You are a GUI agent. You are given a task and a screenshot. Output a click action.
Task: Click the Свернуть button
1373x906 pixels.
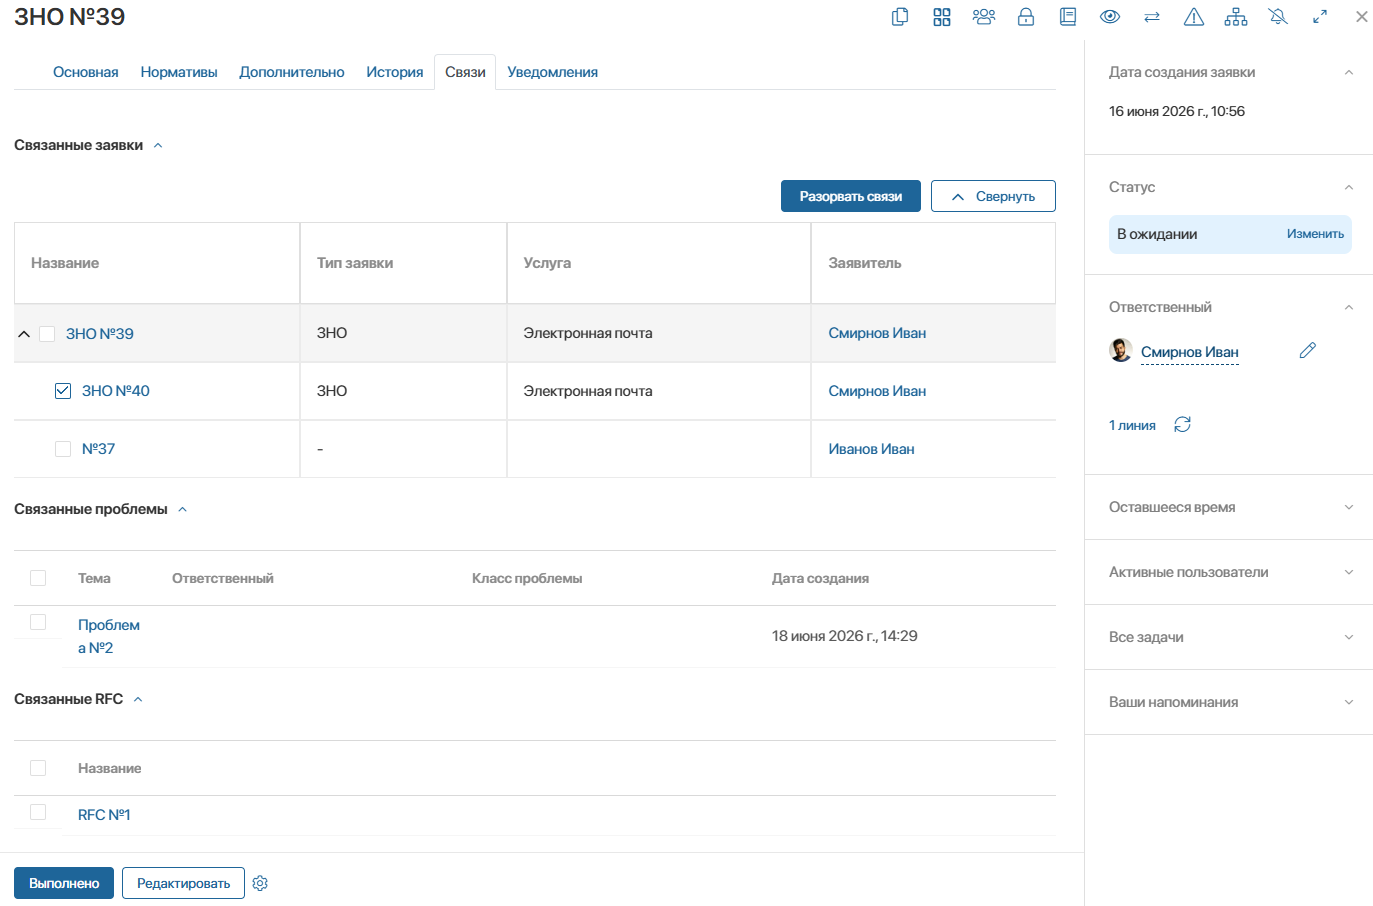click(x=993, y=196)
